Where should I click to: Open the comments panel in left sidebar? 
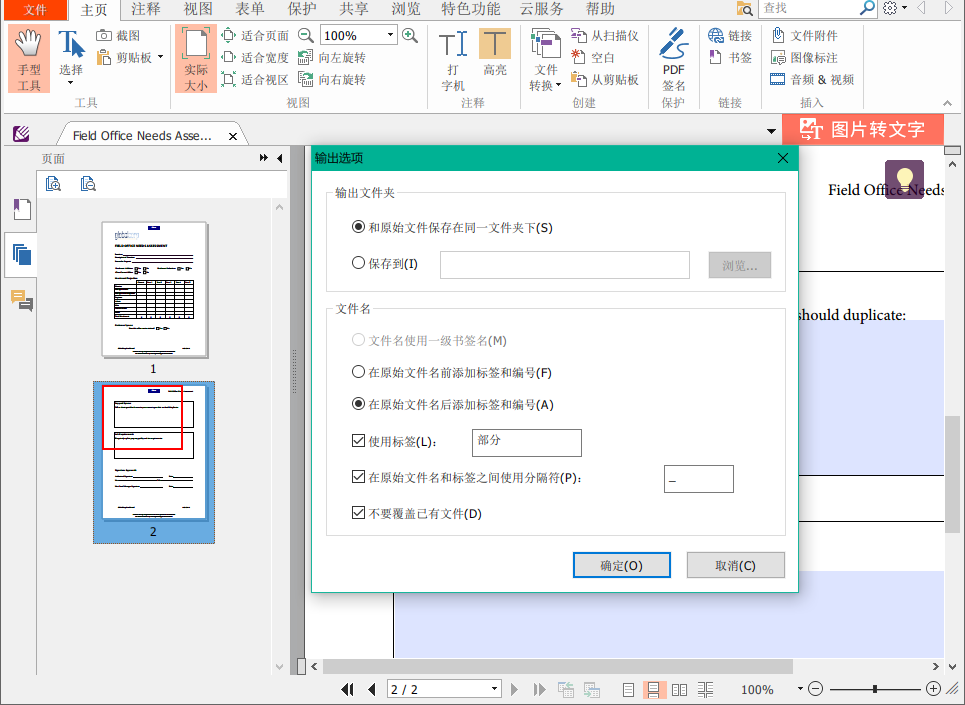point(21,299)
